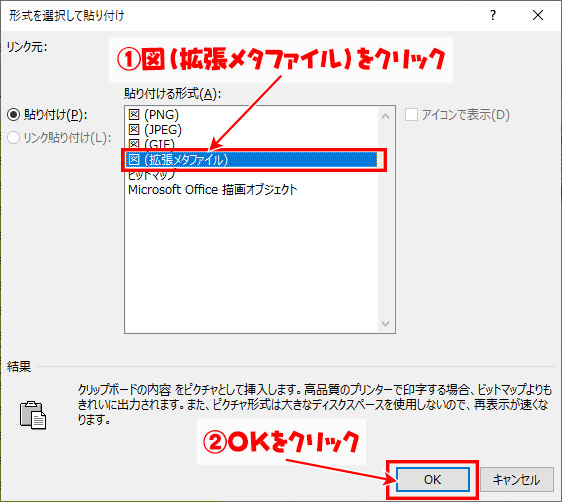The width and height of the screenshot is (562, 502).
Task: Click the dialog title 形式を選択して貼り付け
Action: pyautogui.click(x=67, y=15)
